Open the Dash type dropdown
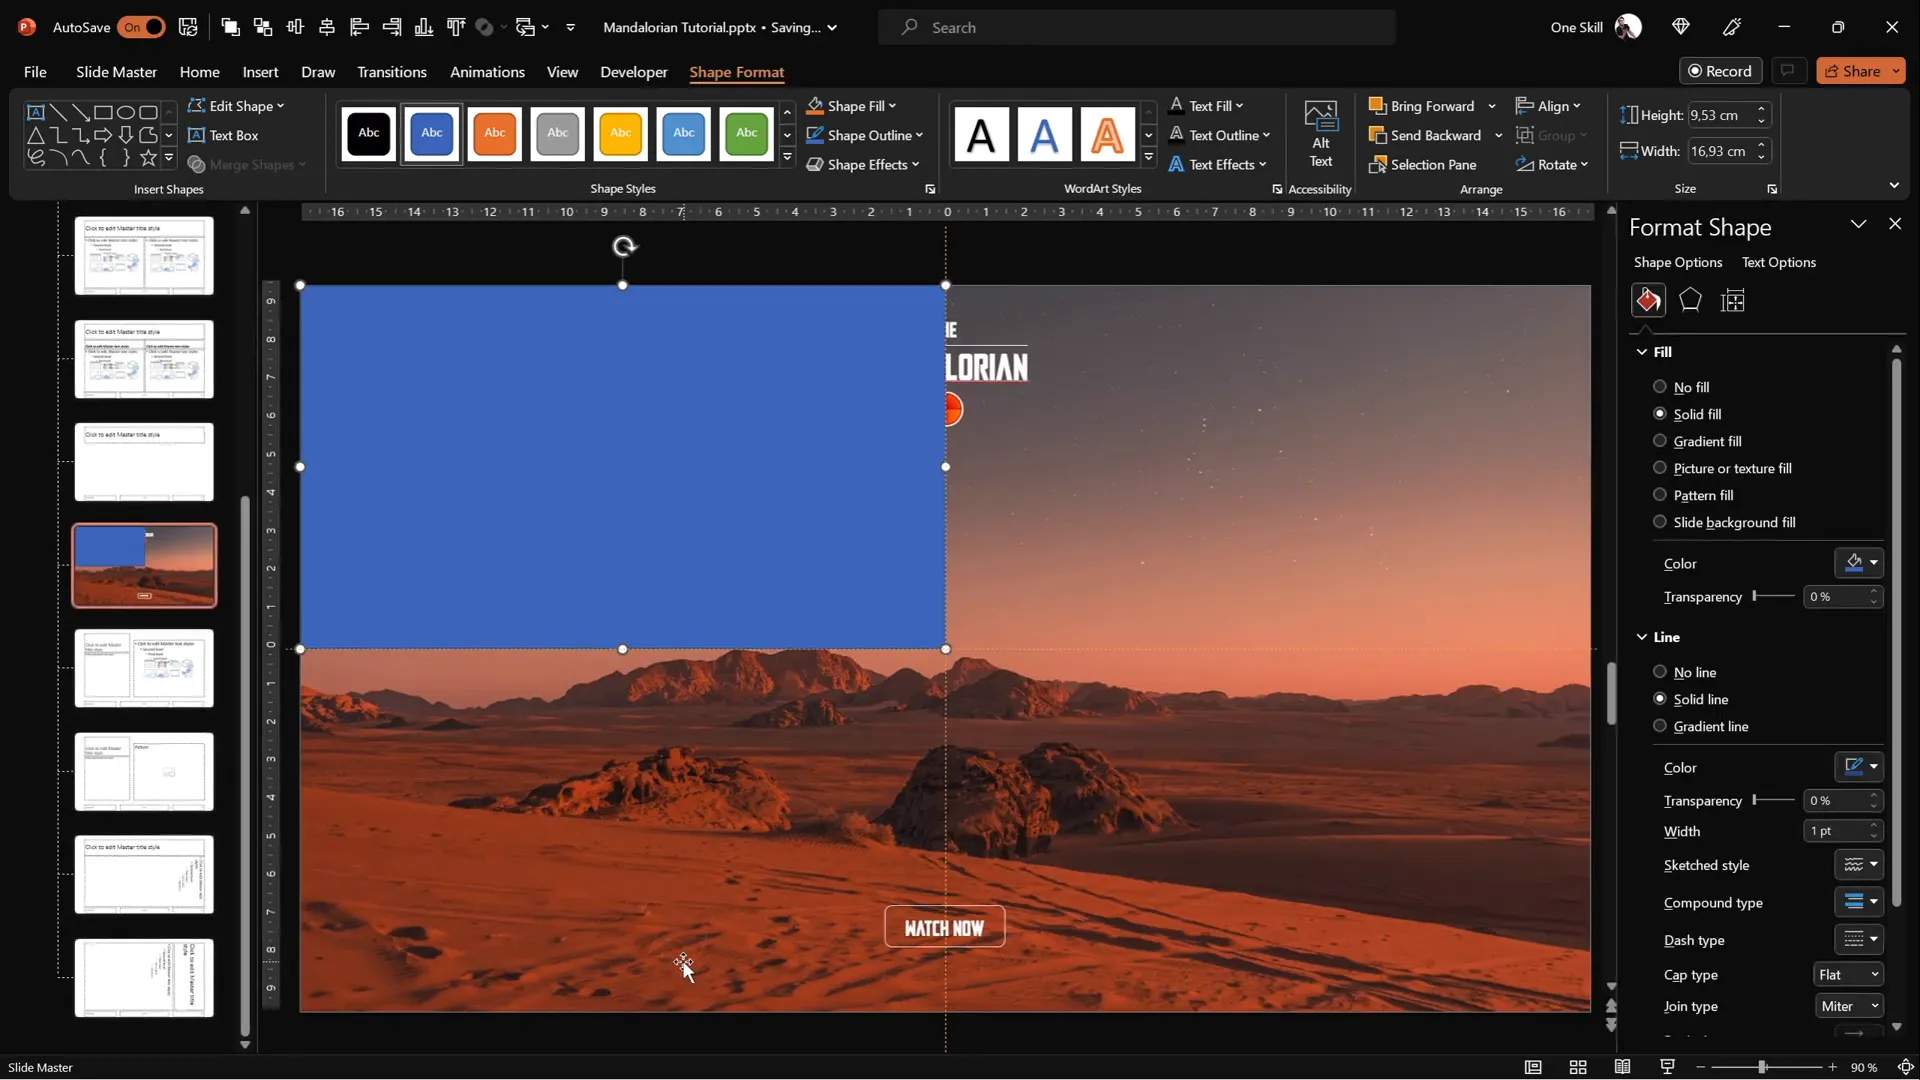 [x=1859, y=940]
